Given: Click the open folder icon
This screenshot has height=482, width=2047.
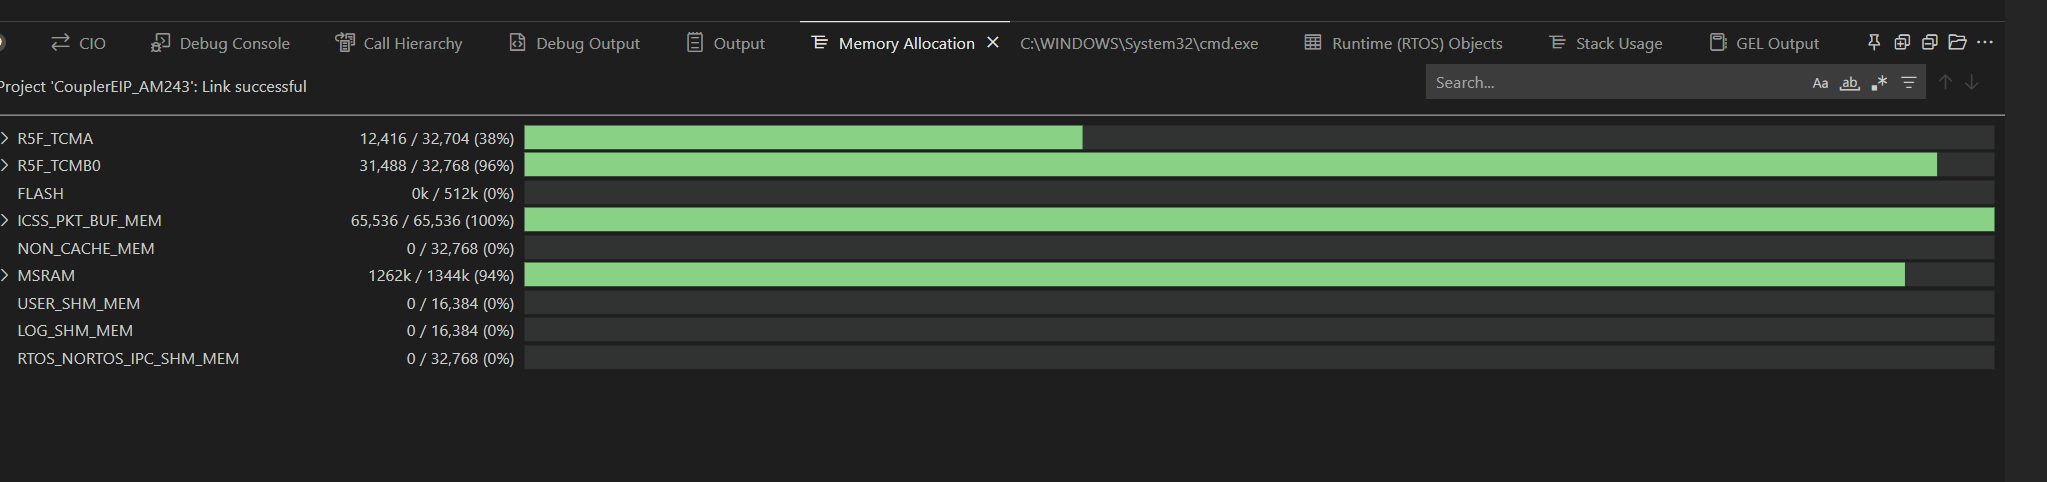Looking at the screenshot, I should 1958,42.
